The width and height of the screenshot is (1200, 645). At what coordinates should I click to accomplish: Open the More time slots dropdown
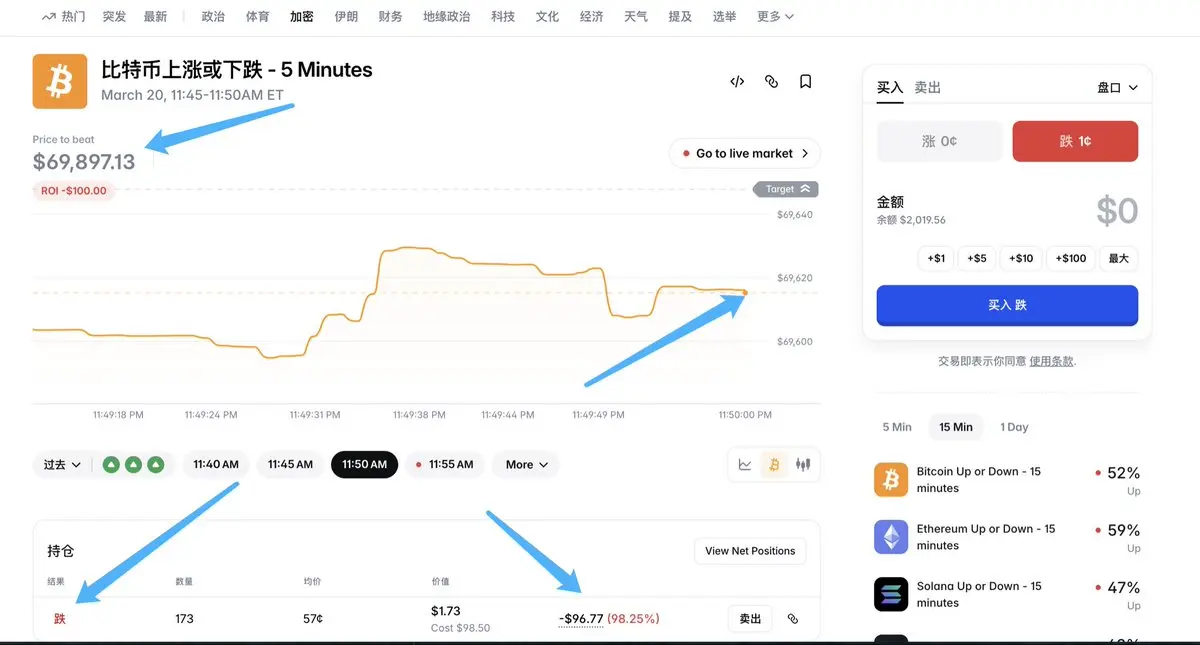click(x=527, y=464)
